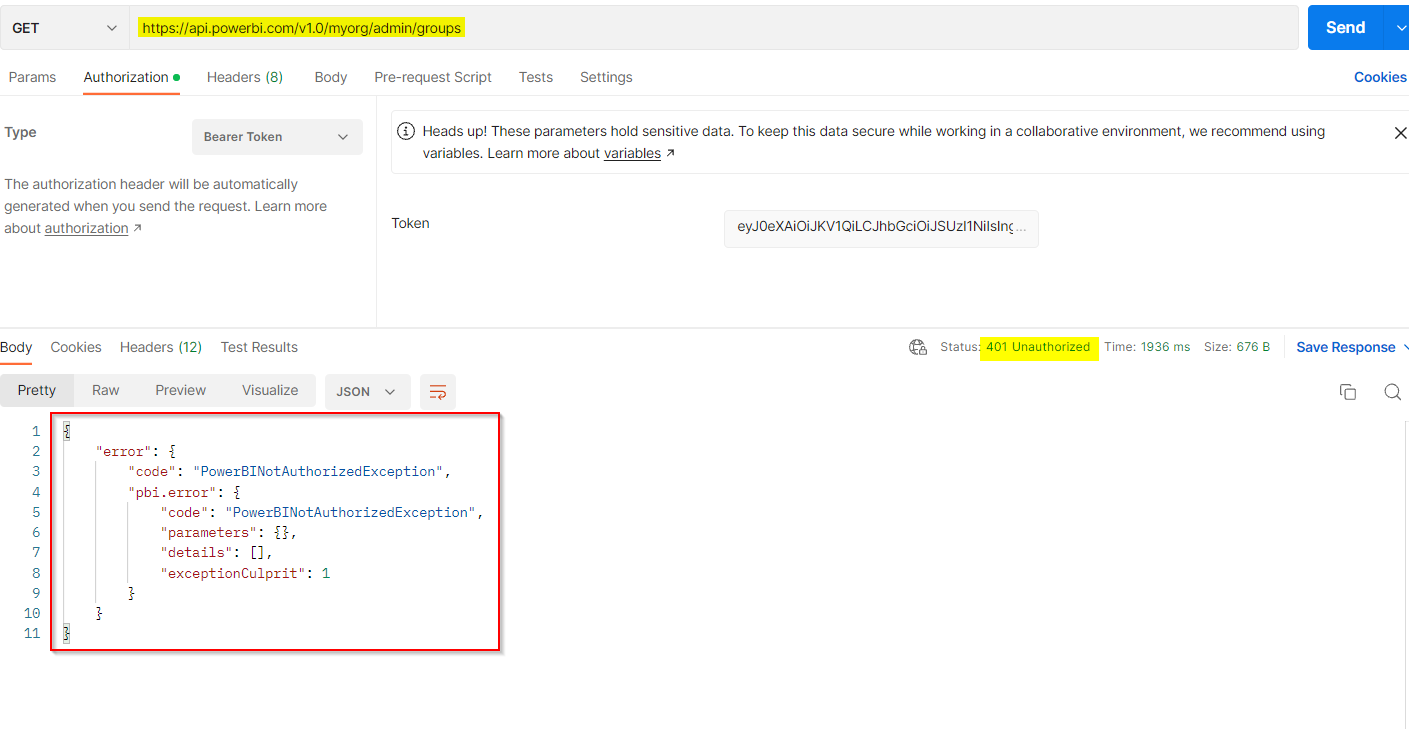The height and width of the screenshot is (729, 1409).
Task: Open the JSON format dropdown
Action: 367,392
